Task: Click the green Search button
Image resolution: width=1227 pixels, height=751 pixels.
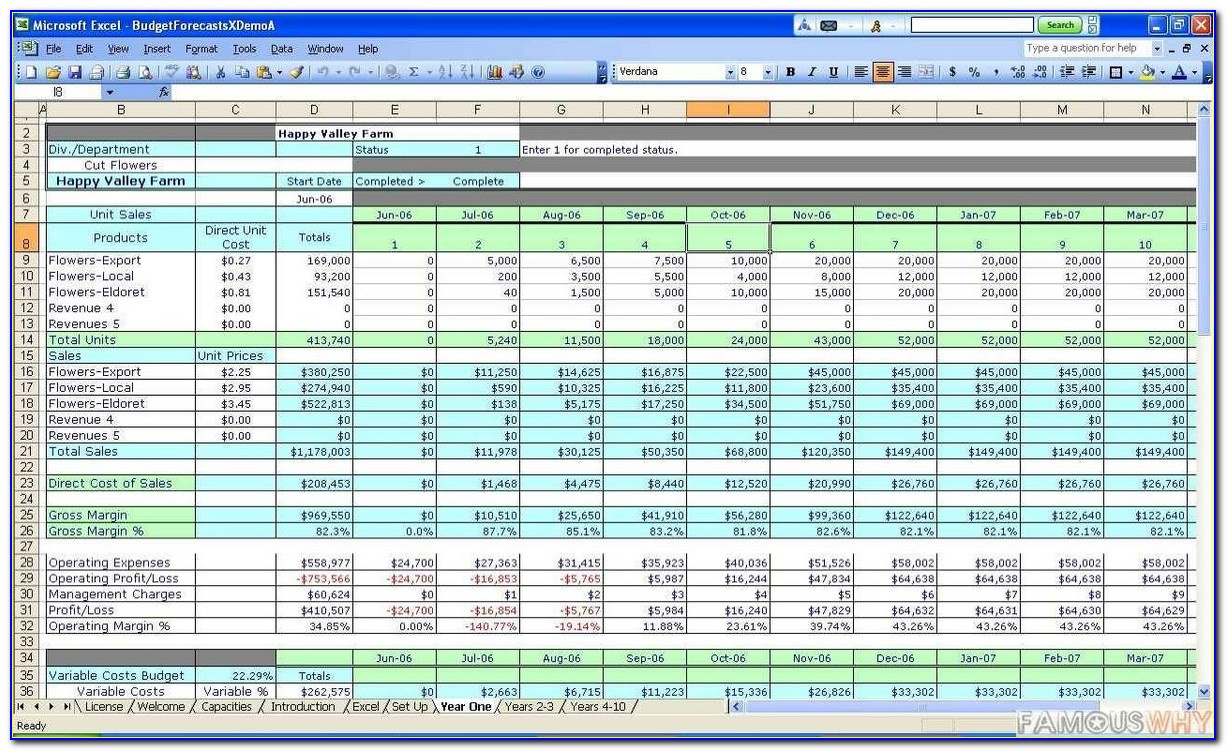Action: tap(1060, 26)
